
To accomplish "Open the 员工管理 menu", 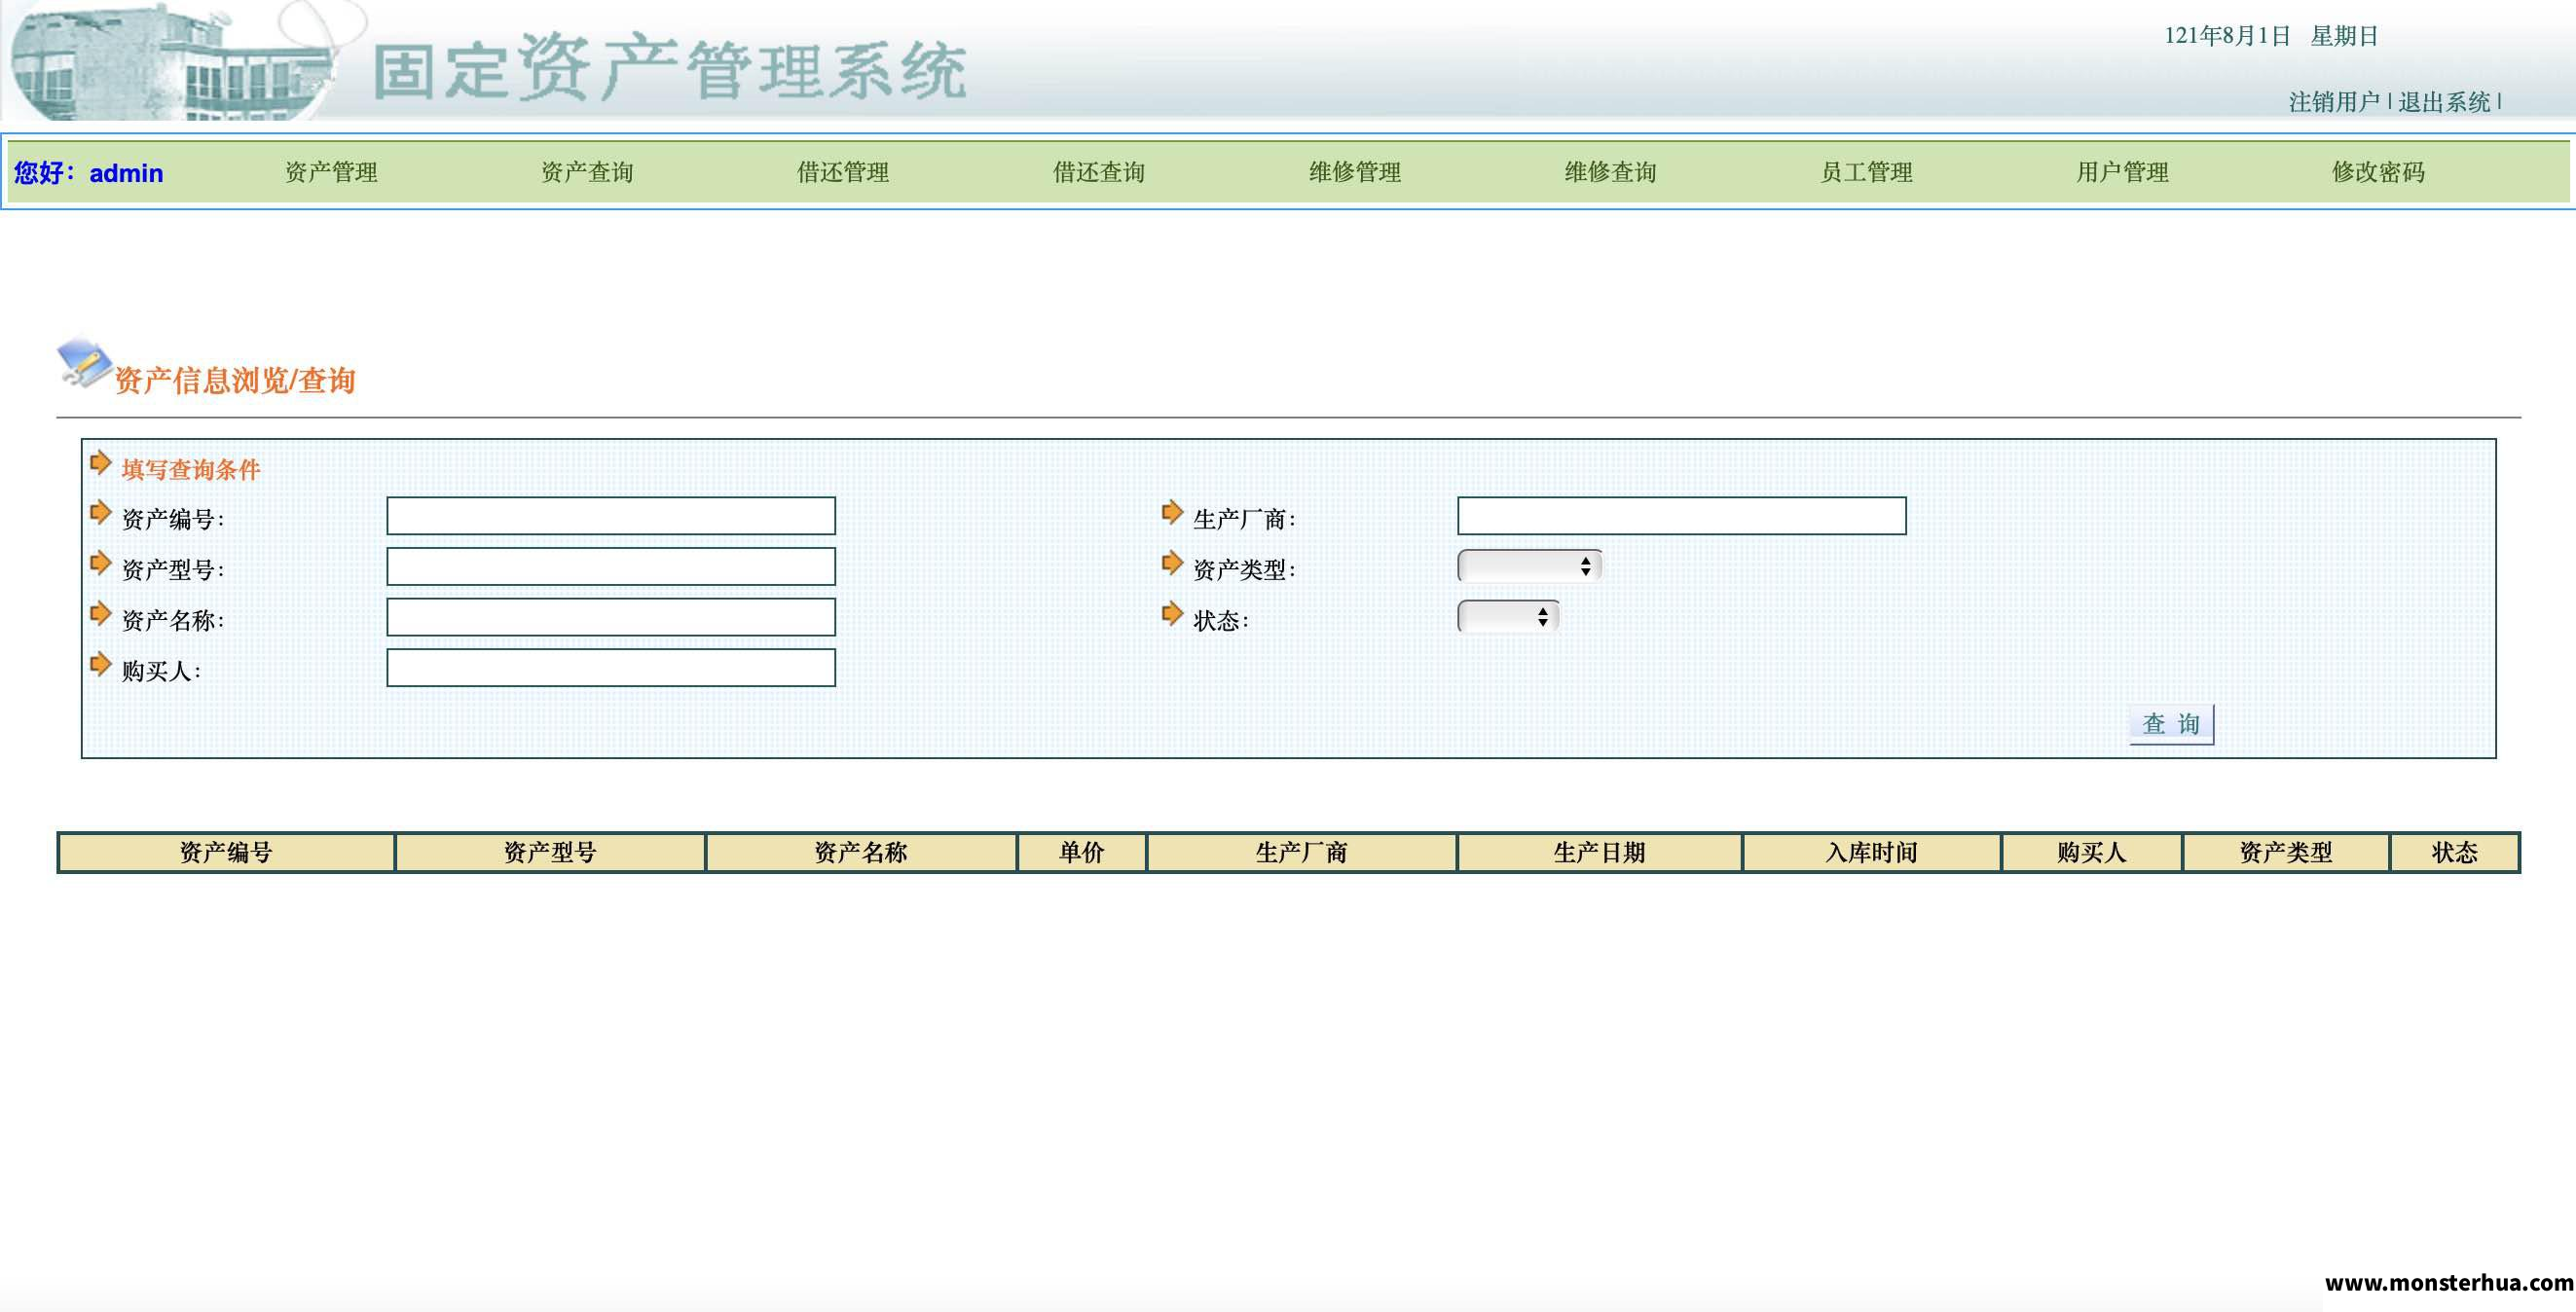I will (1867, 172).
